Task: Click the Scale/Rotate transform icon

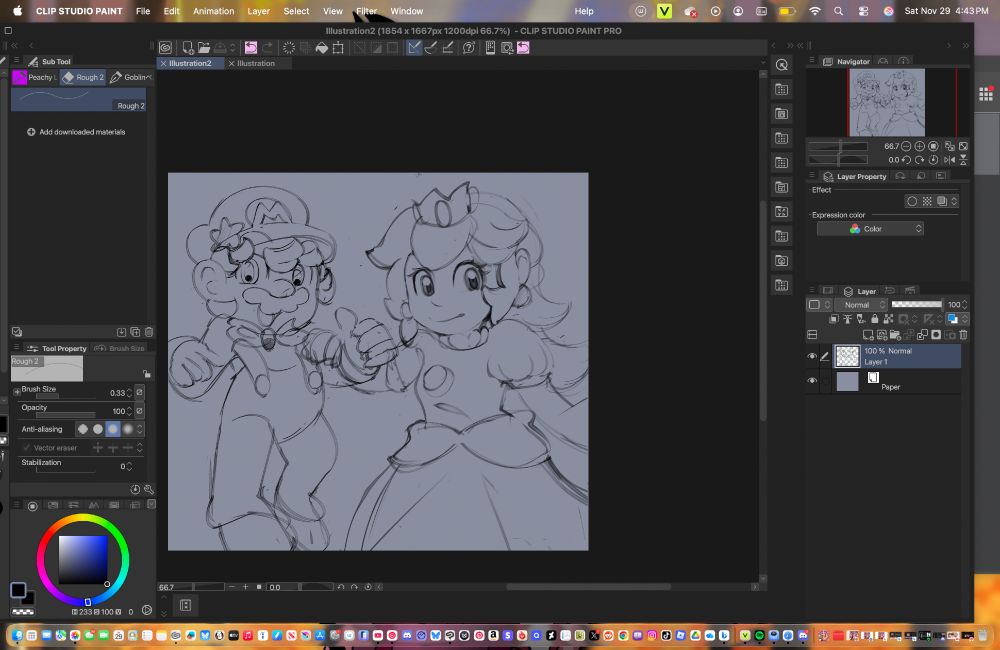Action: tap(338, 48)
